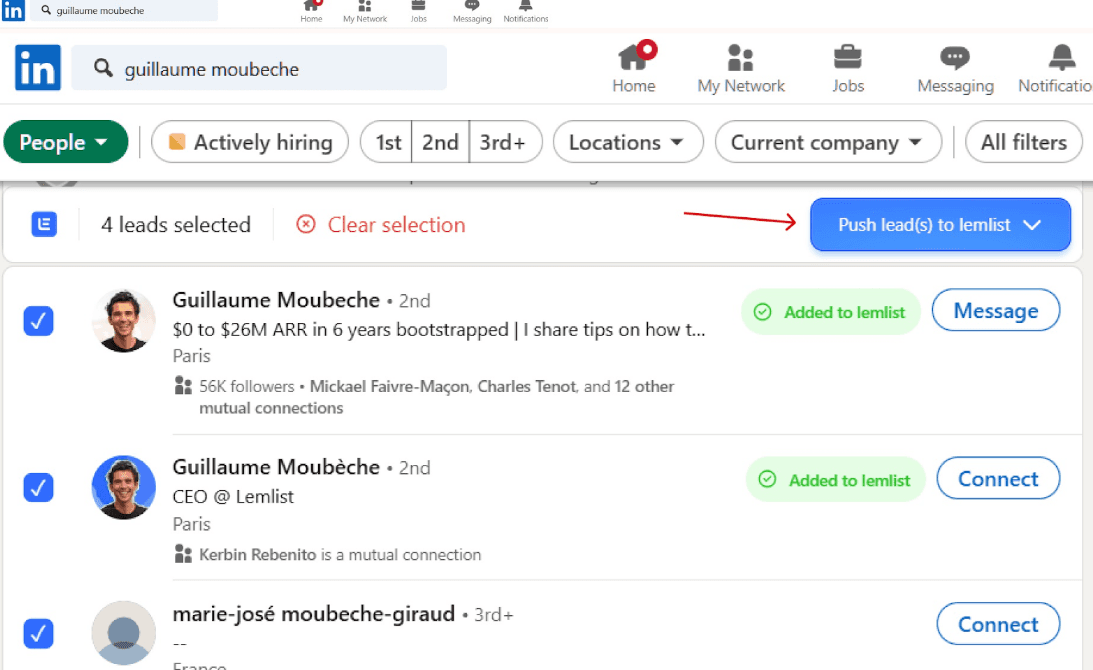Toggle the Actively hiring filter
The width and height of the screenshot is (1093, 670).
[x=249, y=142]
